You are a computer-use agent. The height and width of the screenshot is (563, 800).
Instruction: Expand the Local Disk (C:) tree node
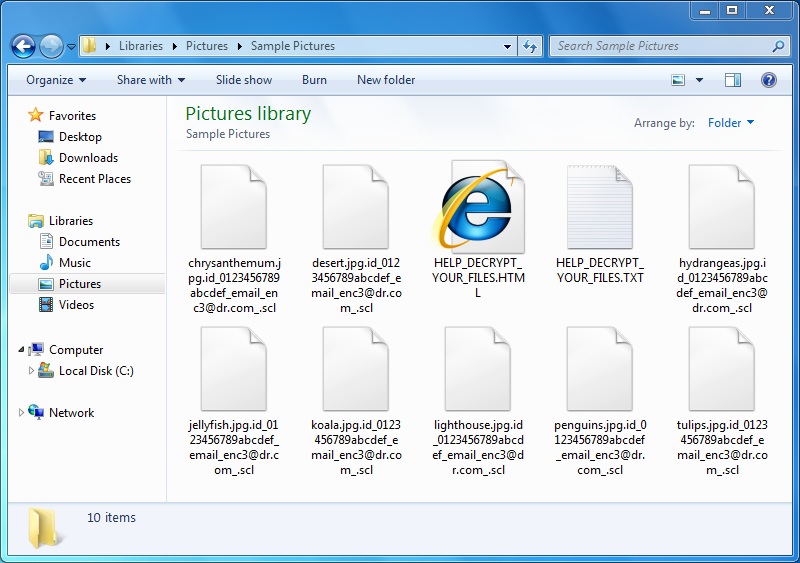coord(32,371)
